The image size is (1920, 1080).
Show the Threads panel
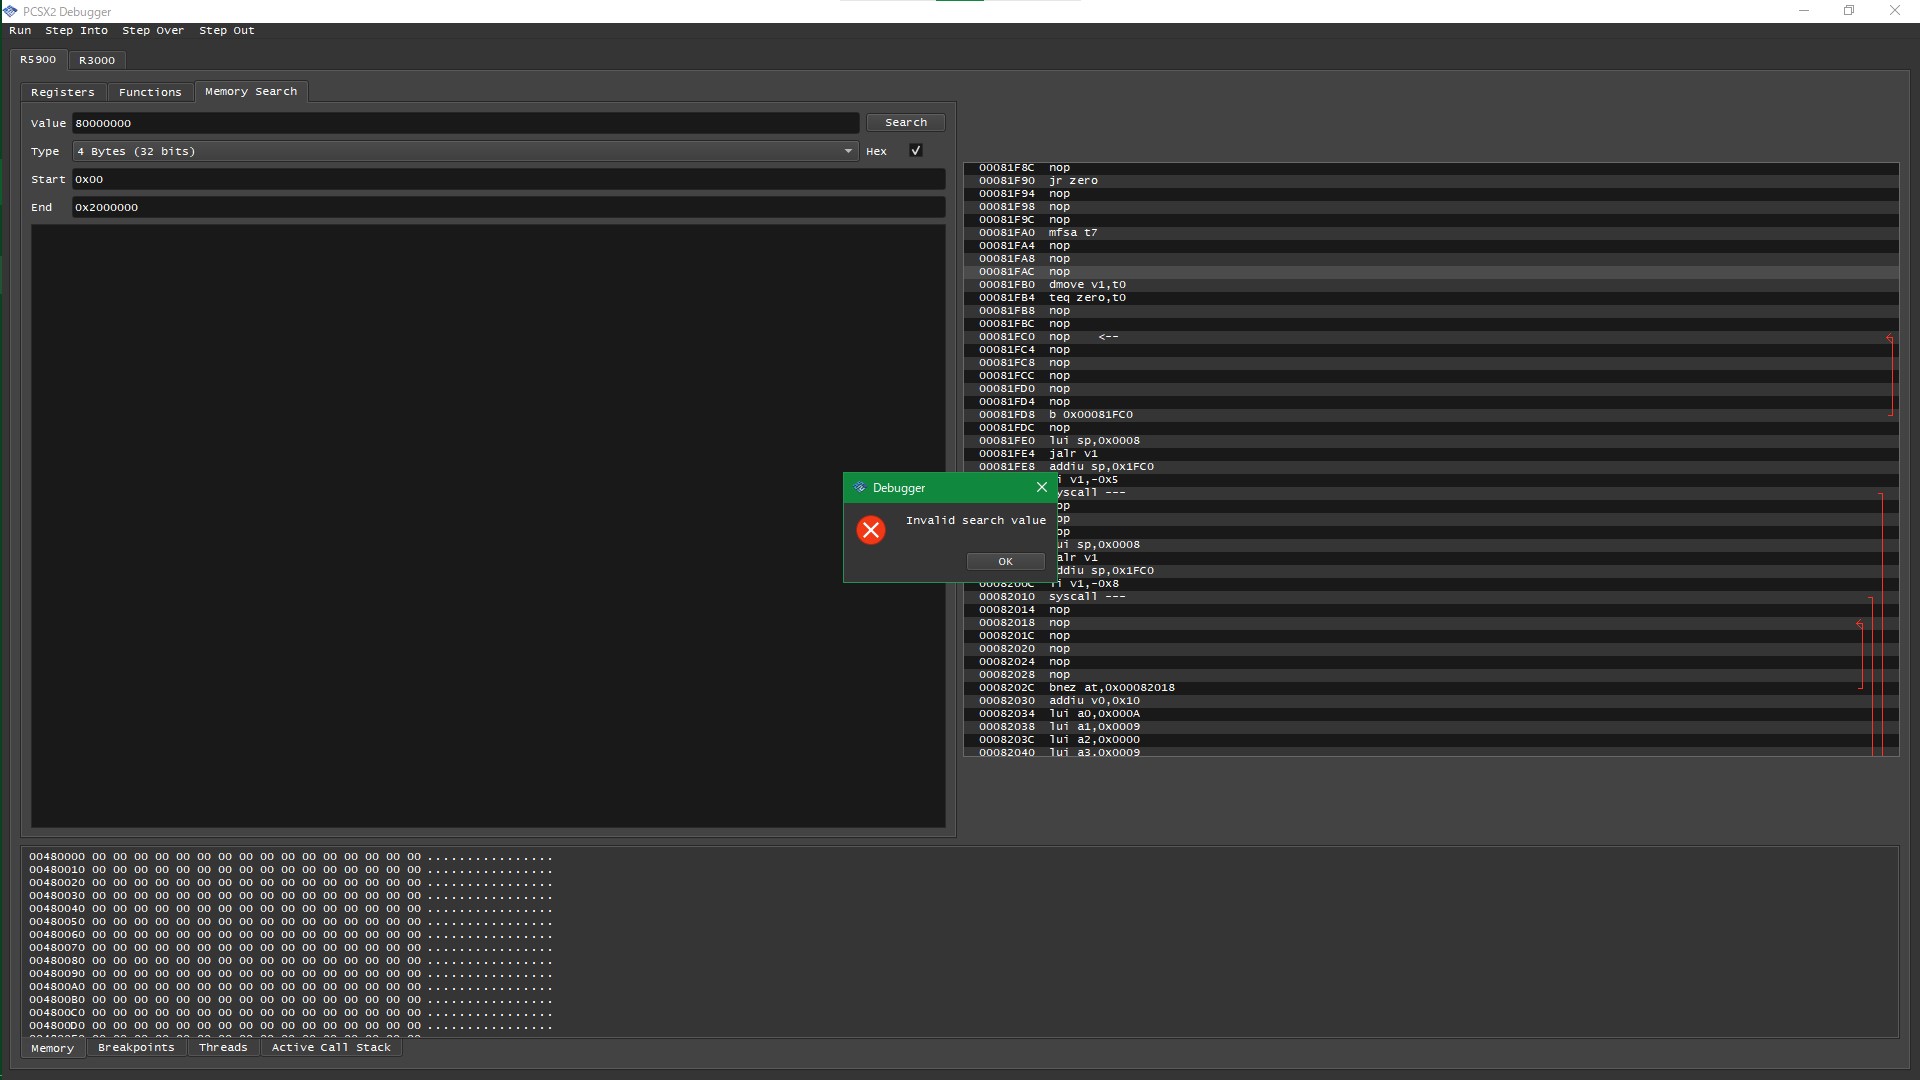(223, 1047)
